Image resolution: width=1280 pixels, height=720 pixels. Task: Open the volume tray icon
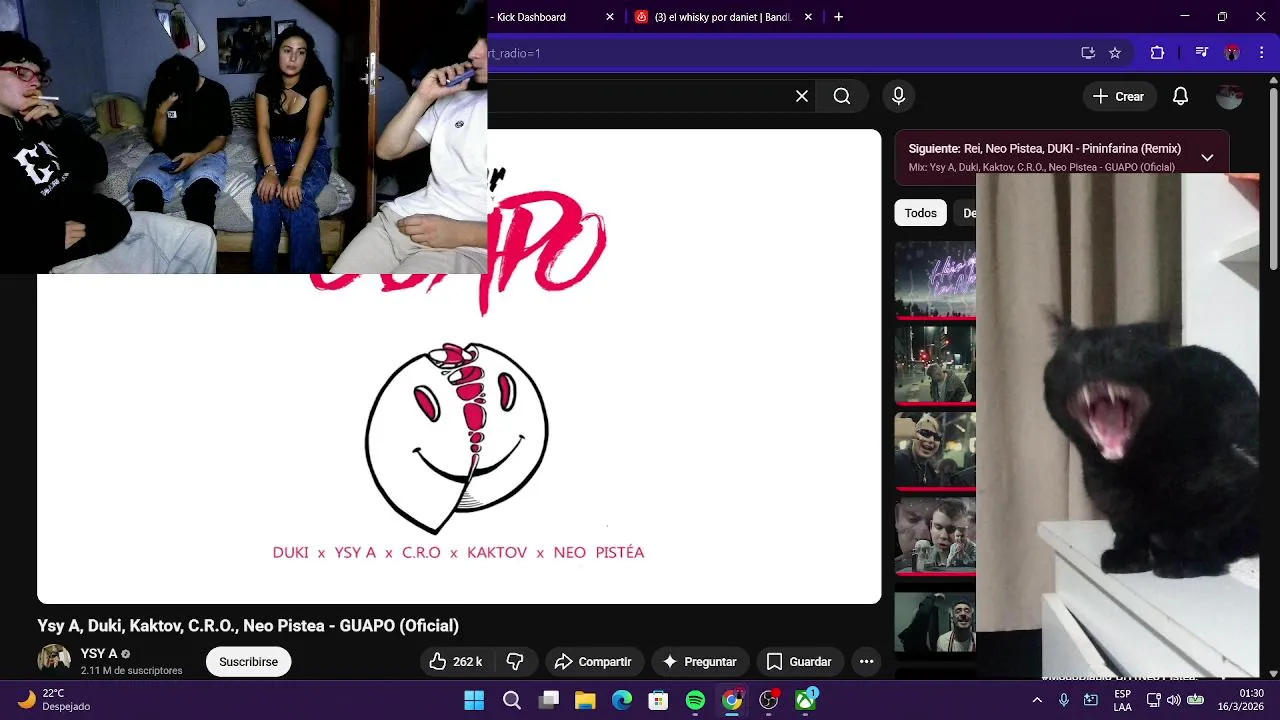coord(1174,700)
